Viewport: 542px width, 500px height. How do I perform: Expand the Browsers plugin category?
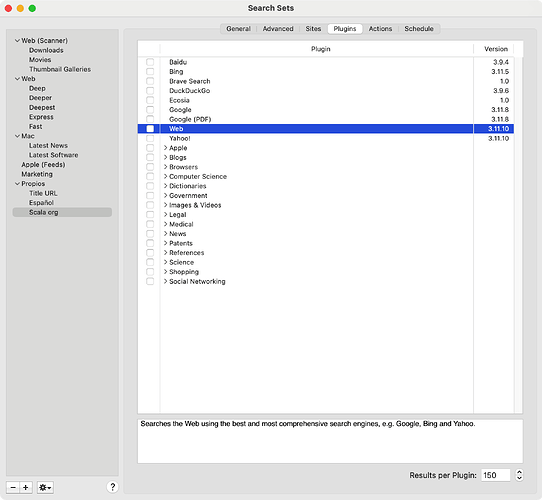166,167
